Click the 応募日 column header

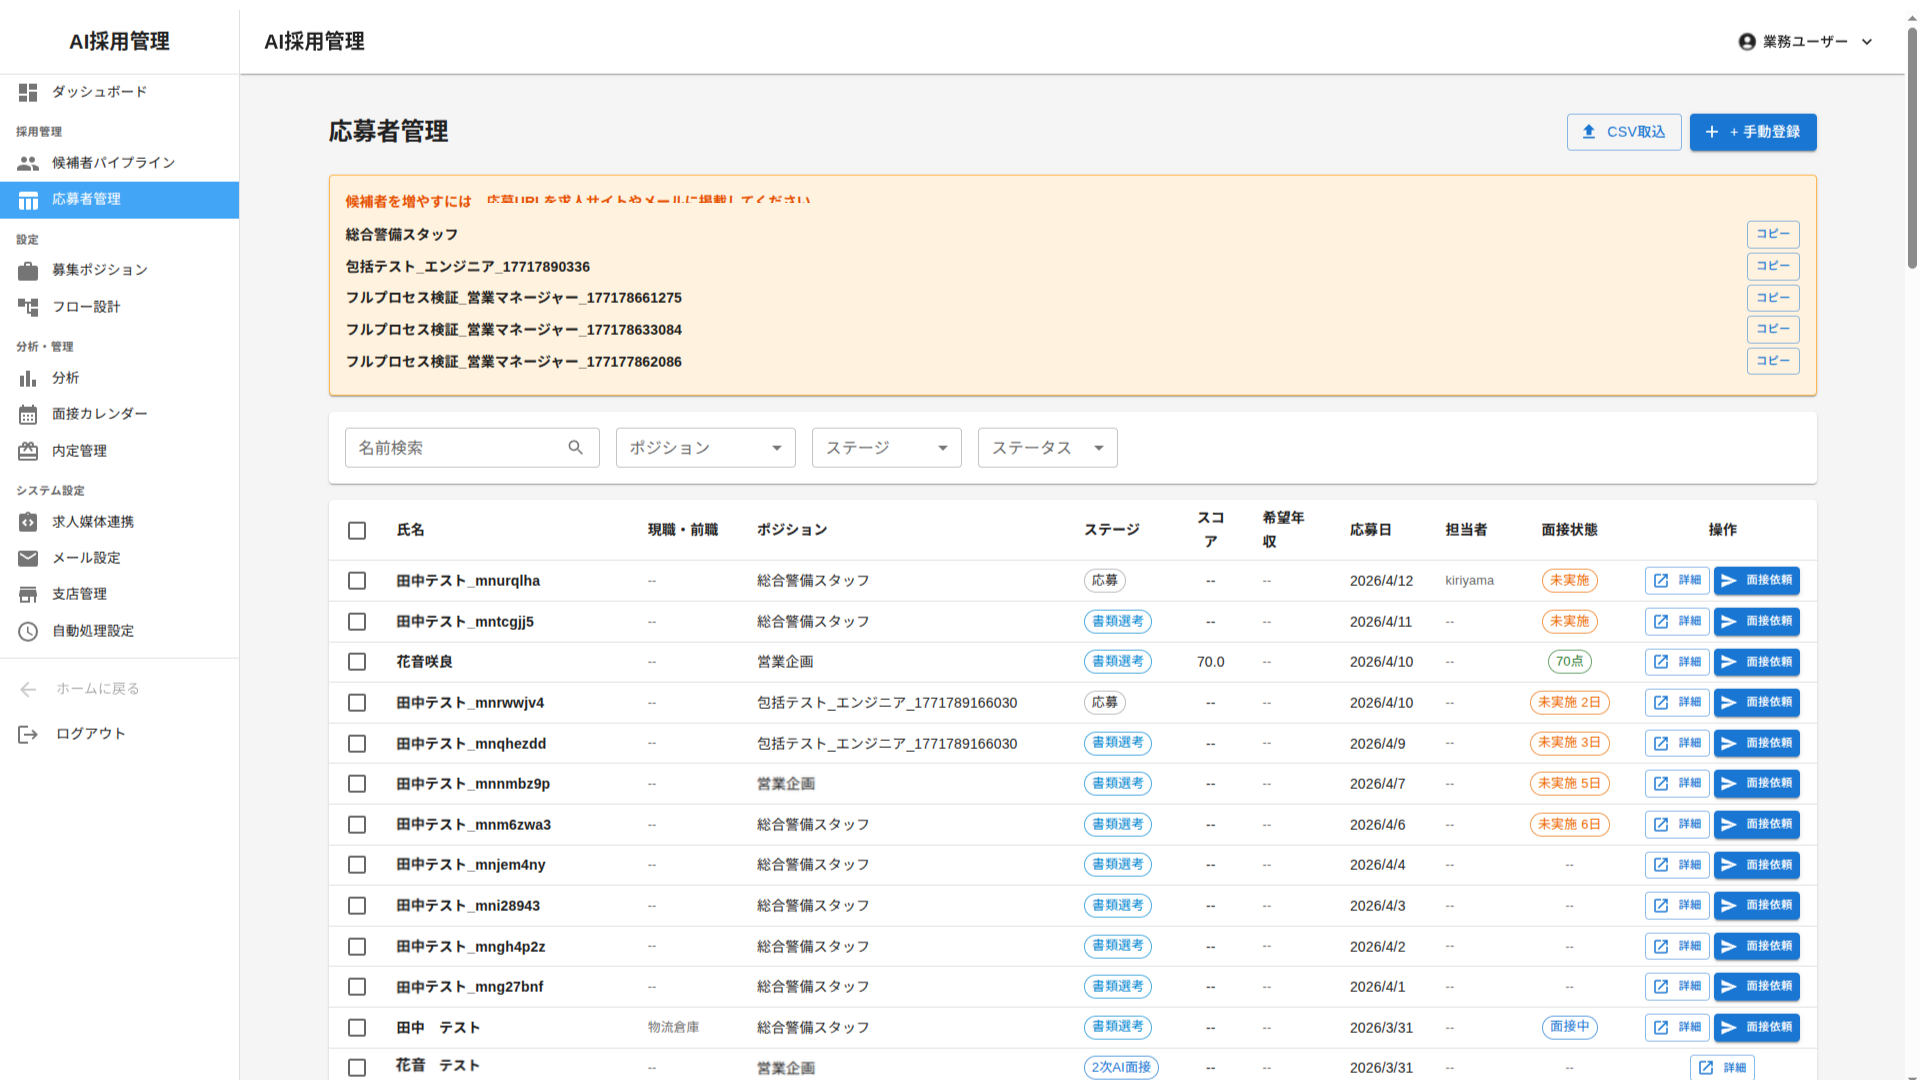(x=1370, y=530)
